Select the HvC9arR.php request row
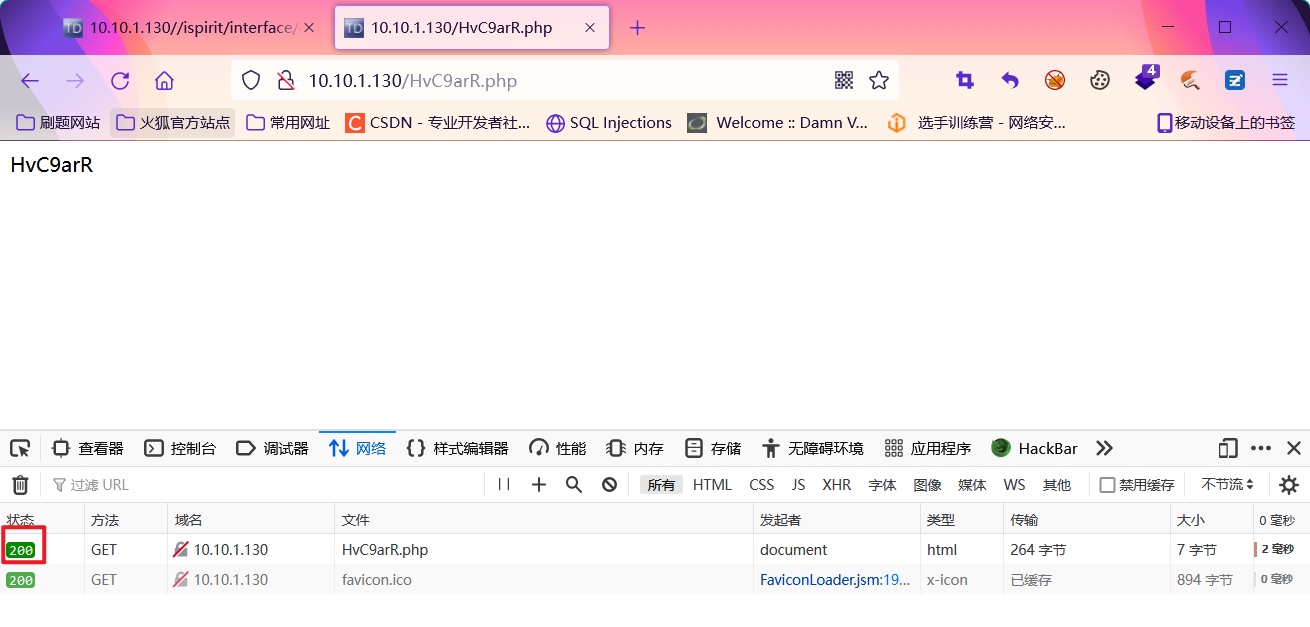Viewport: 1310px width, 627px height. [655, 550]
